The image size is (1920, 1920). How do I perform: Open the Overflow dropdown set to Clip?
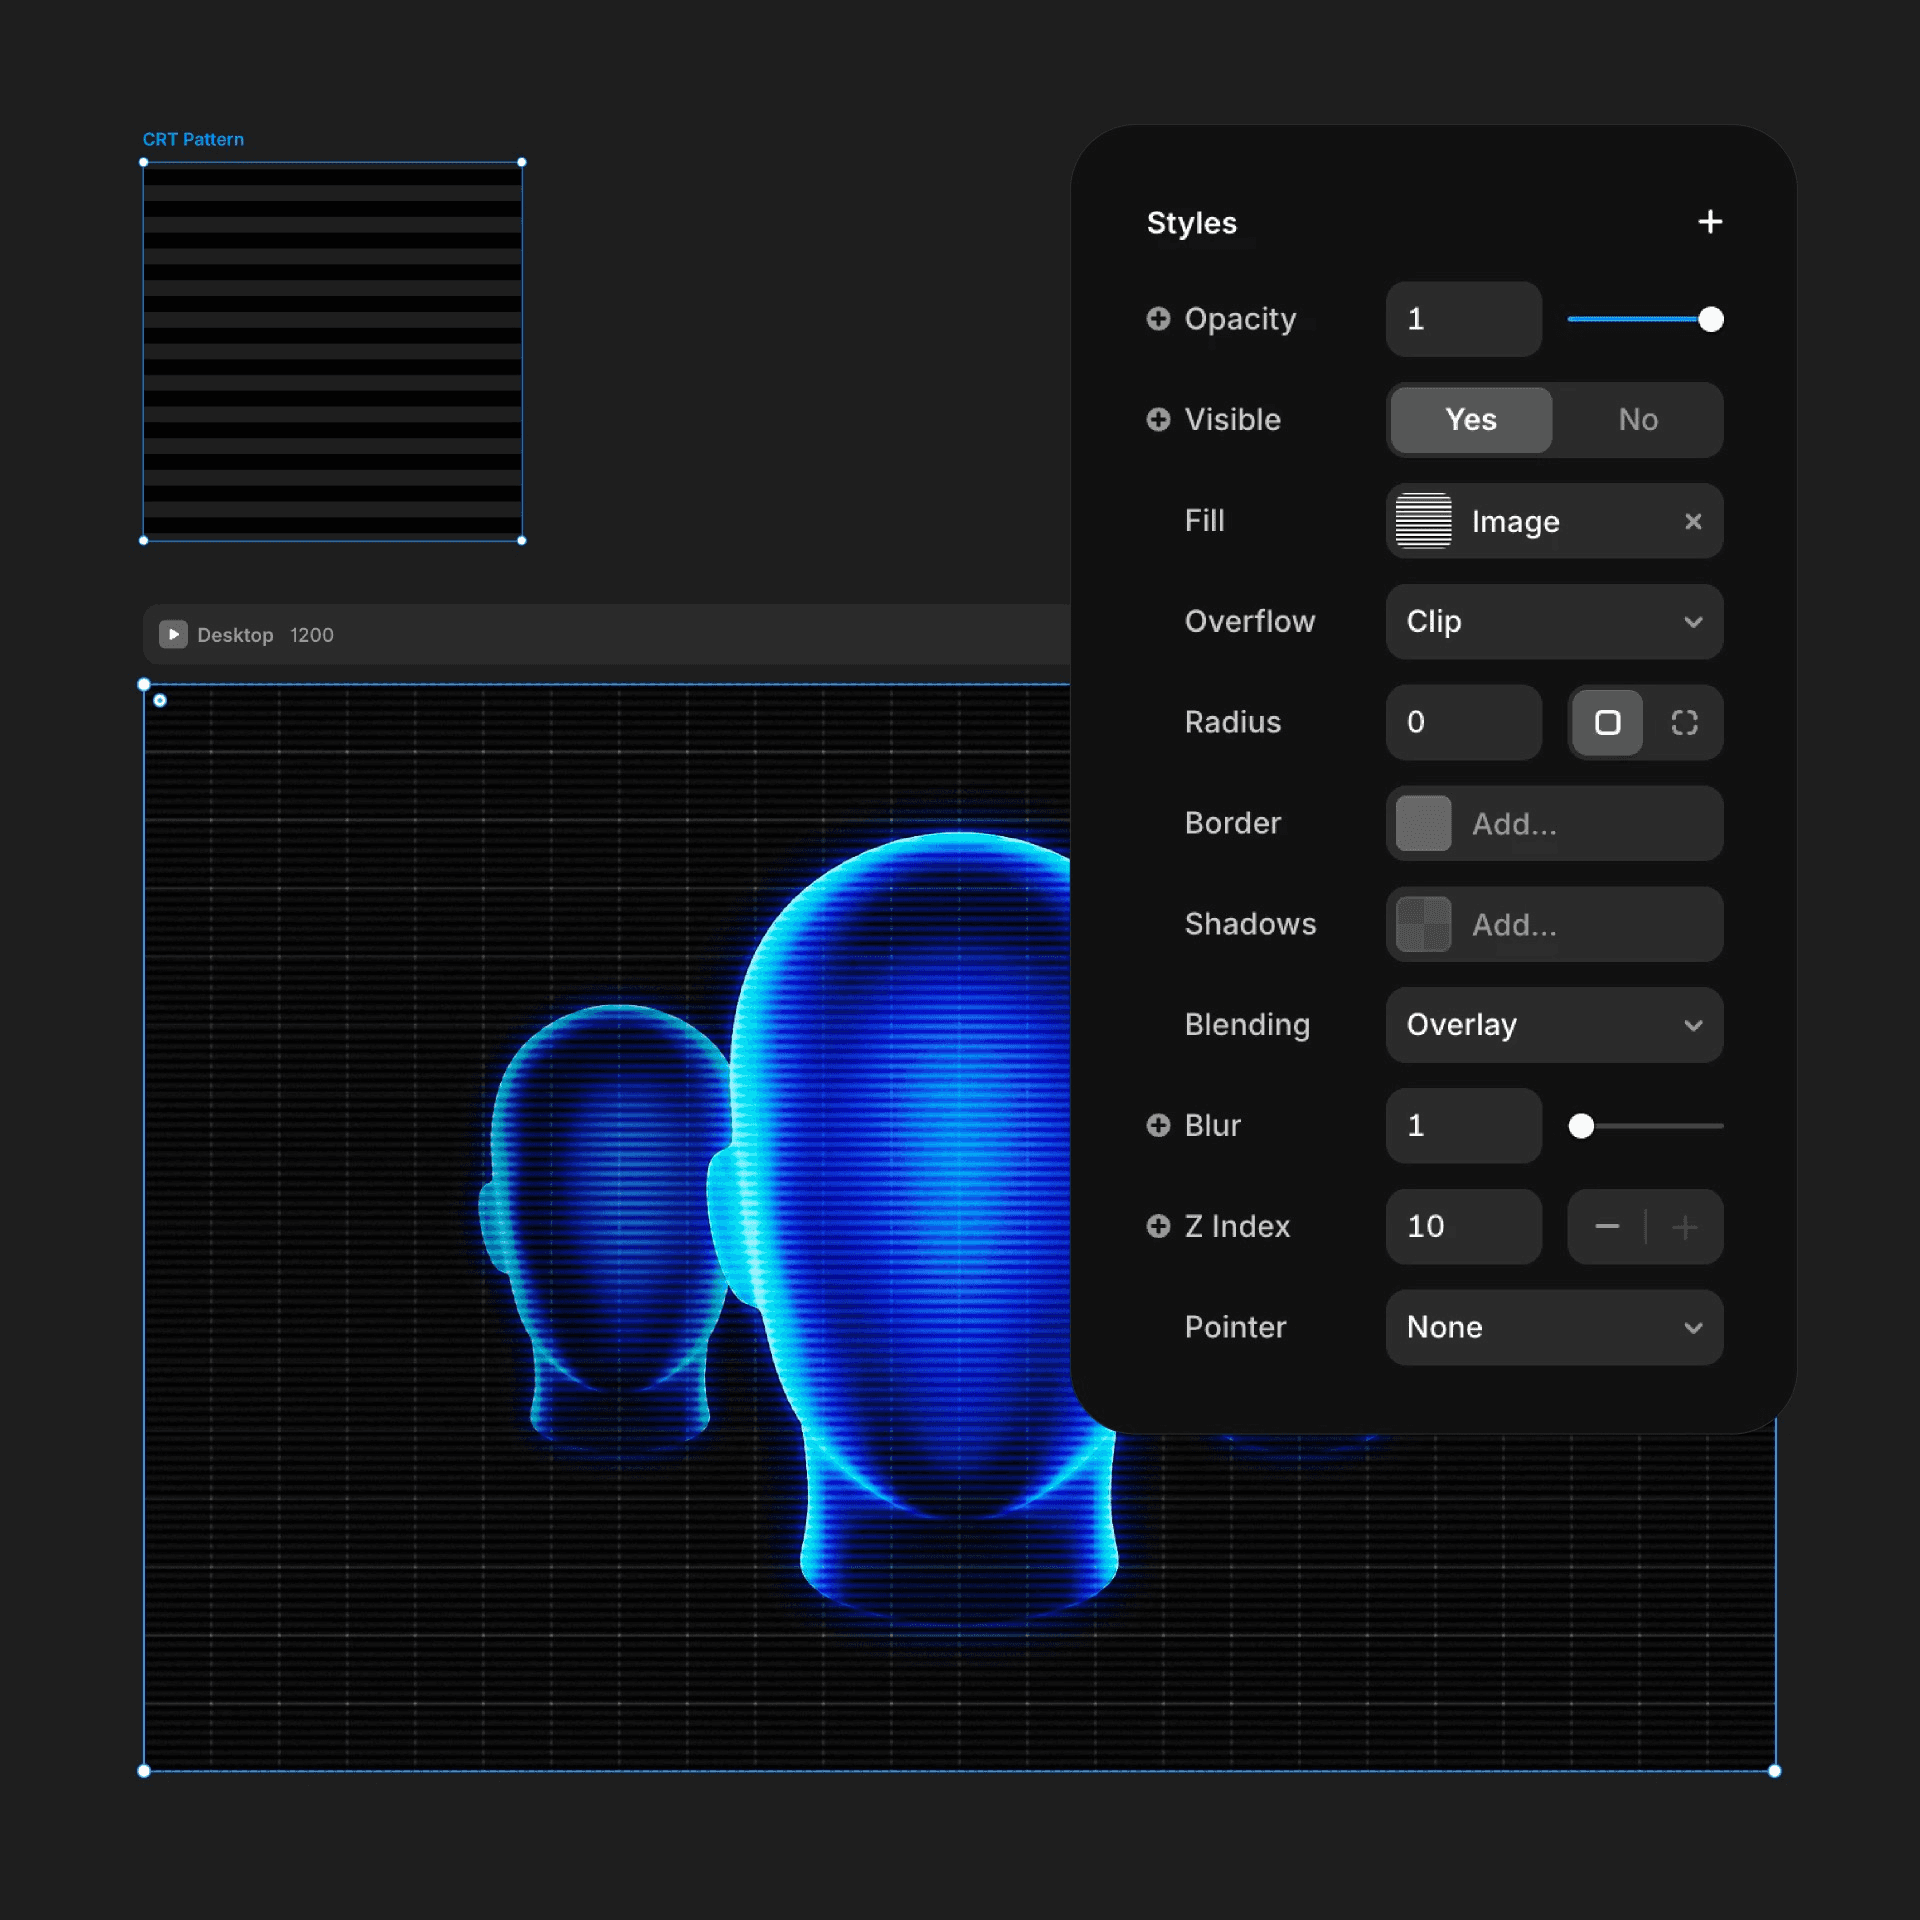click(x=1553, y=621)
